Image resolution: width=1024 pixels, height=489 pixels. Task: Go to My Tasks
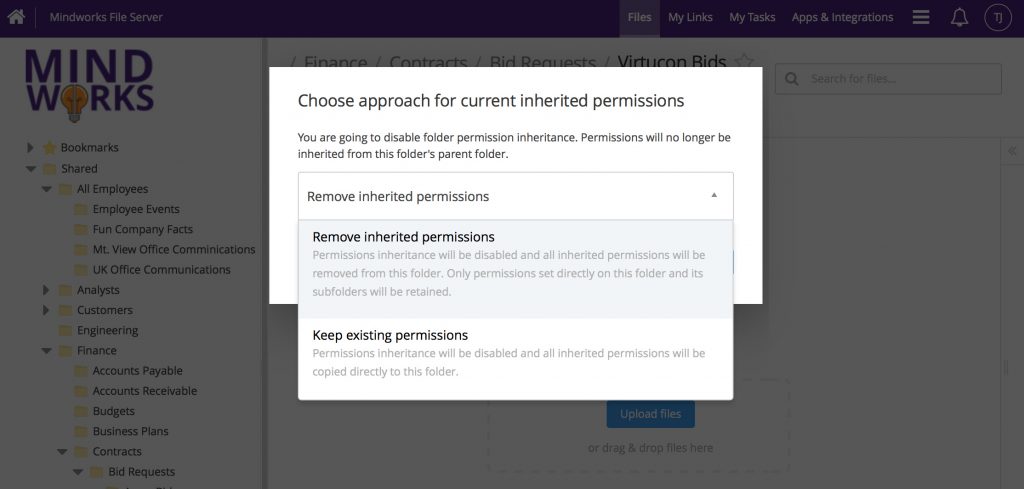click(x=752, y=17)
